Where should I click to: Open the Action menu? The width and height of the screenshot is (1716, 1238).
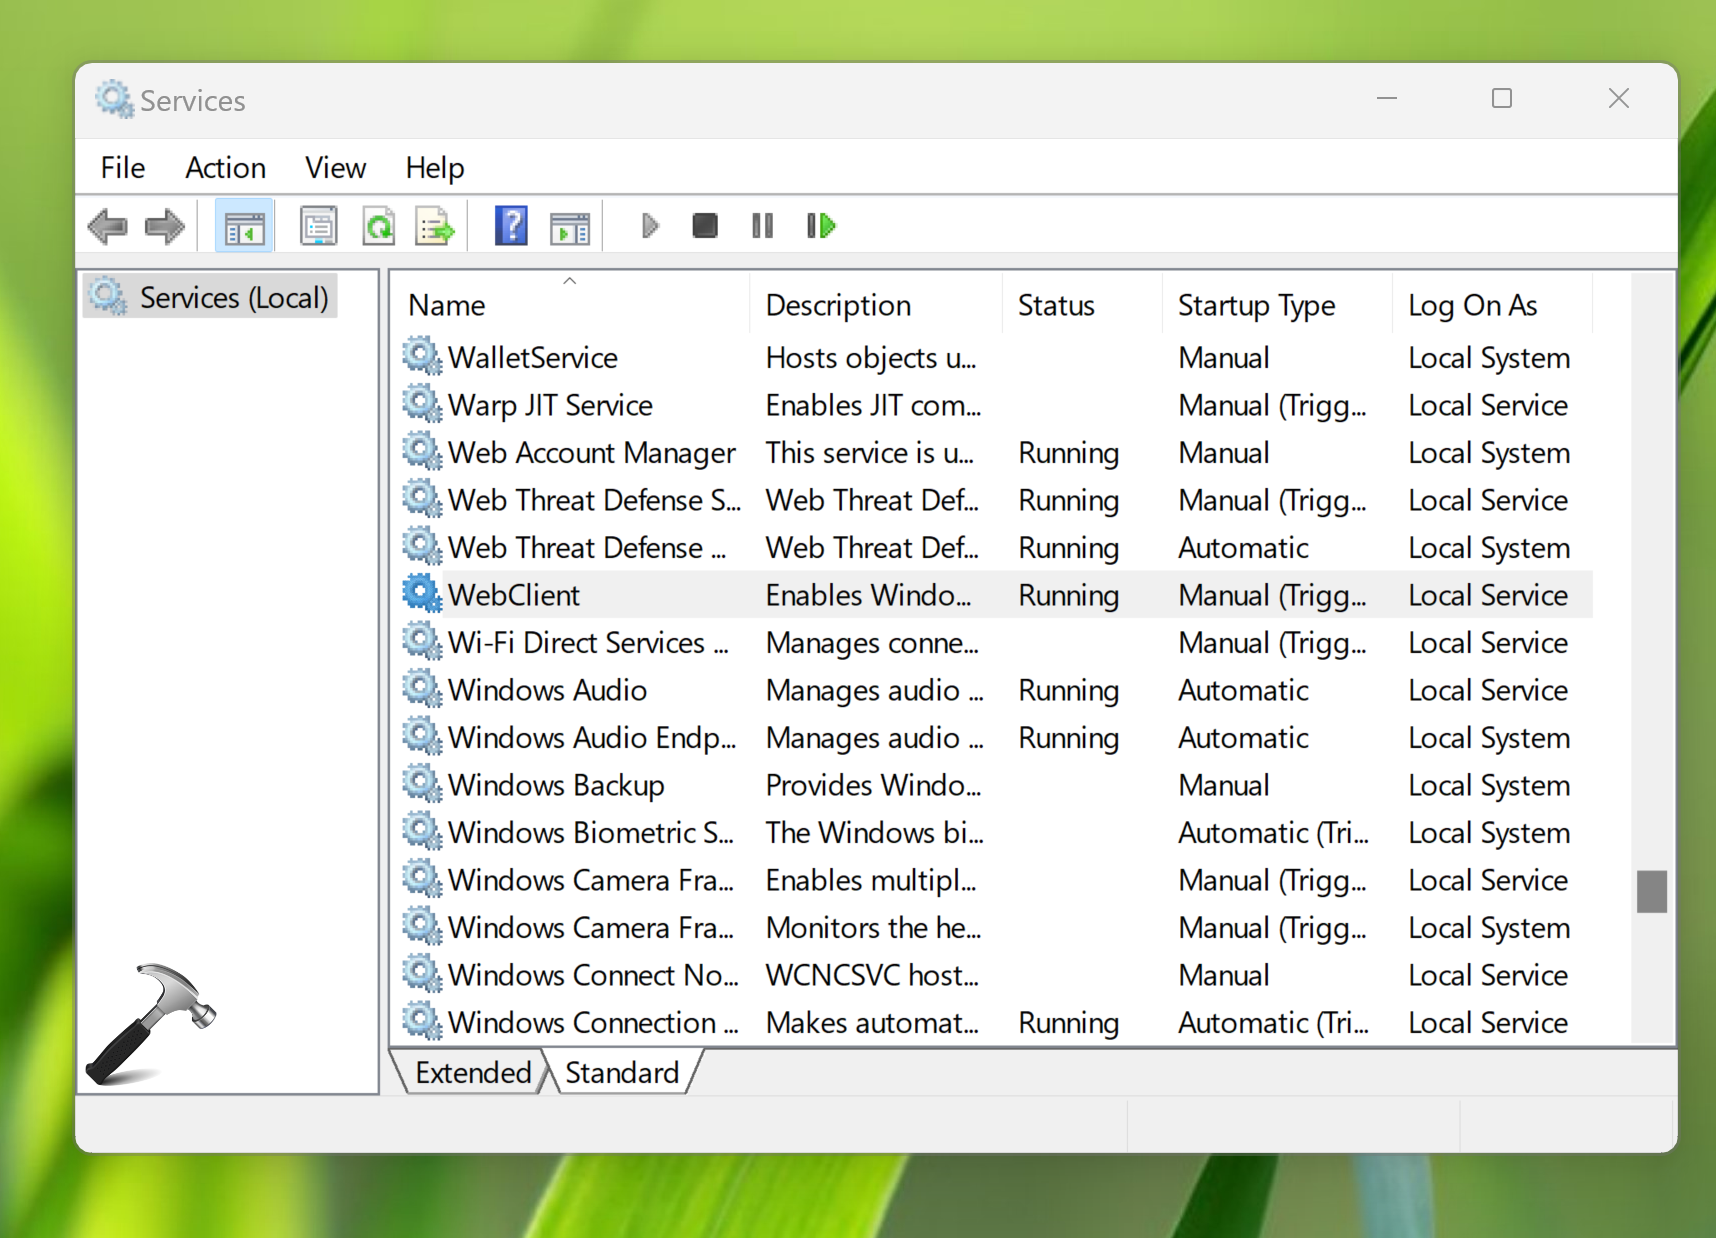coord(225,168)
